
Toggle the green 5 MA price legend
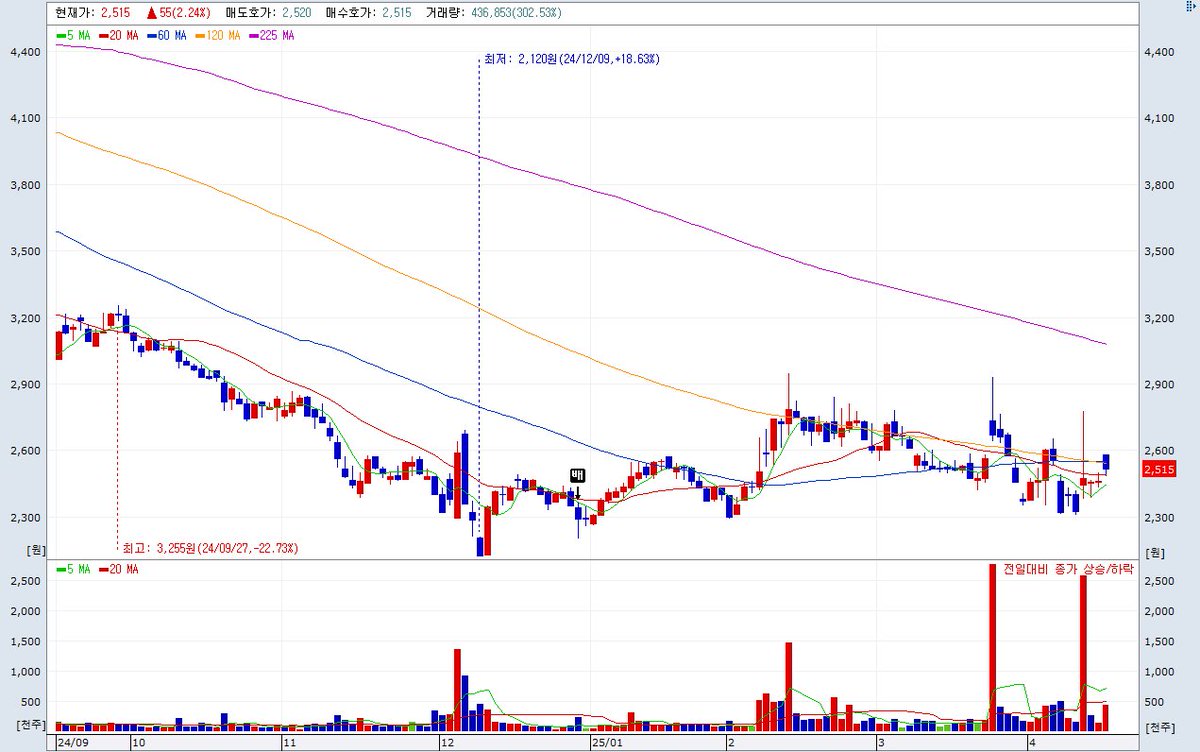pyautogui.click(x=74, y=35)
